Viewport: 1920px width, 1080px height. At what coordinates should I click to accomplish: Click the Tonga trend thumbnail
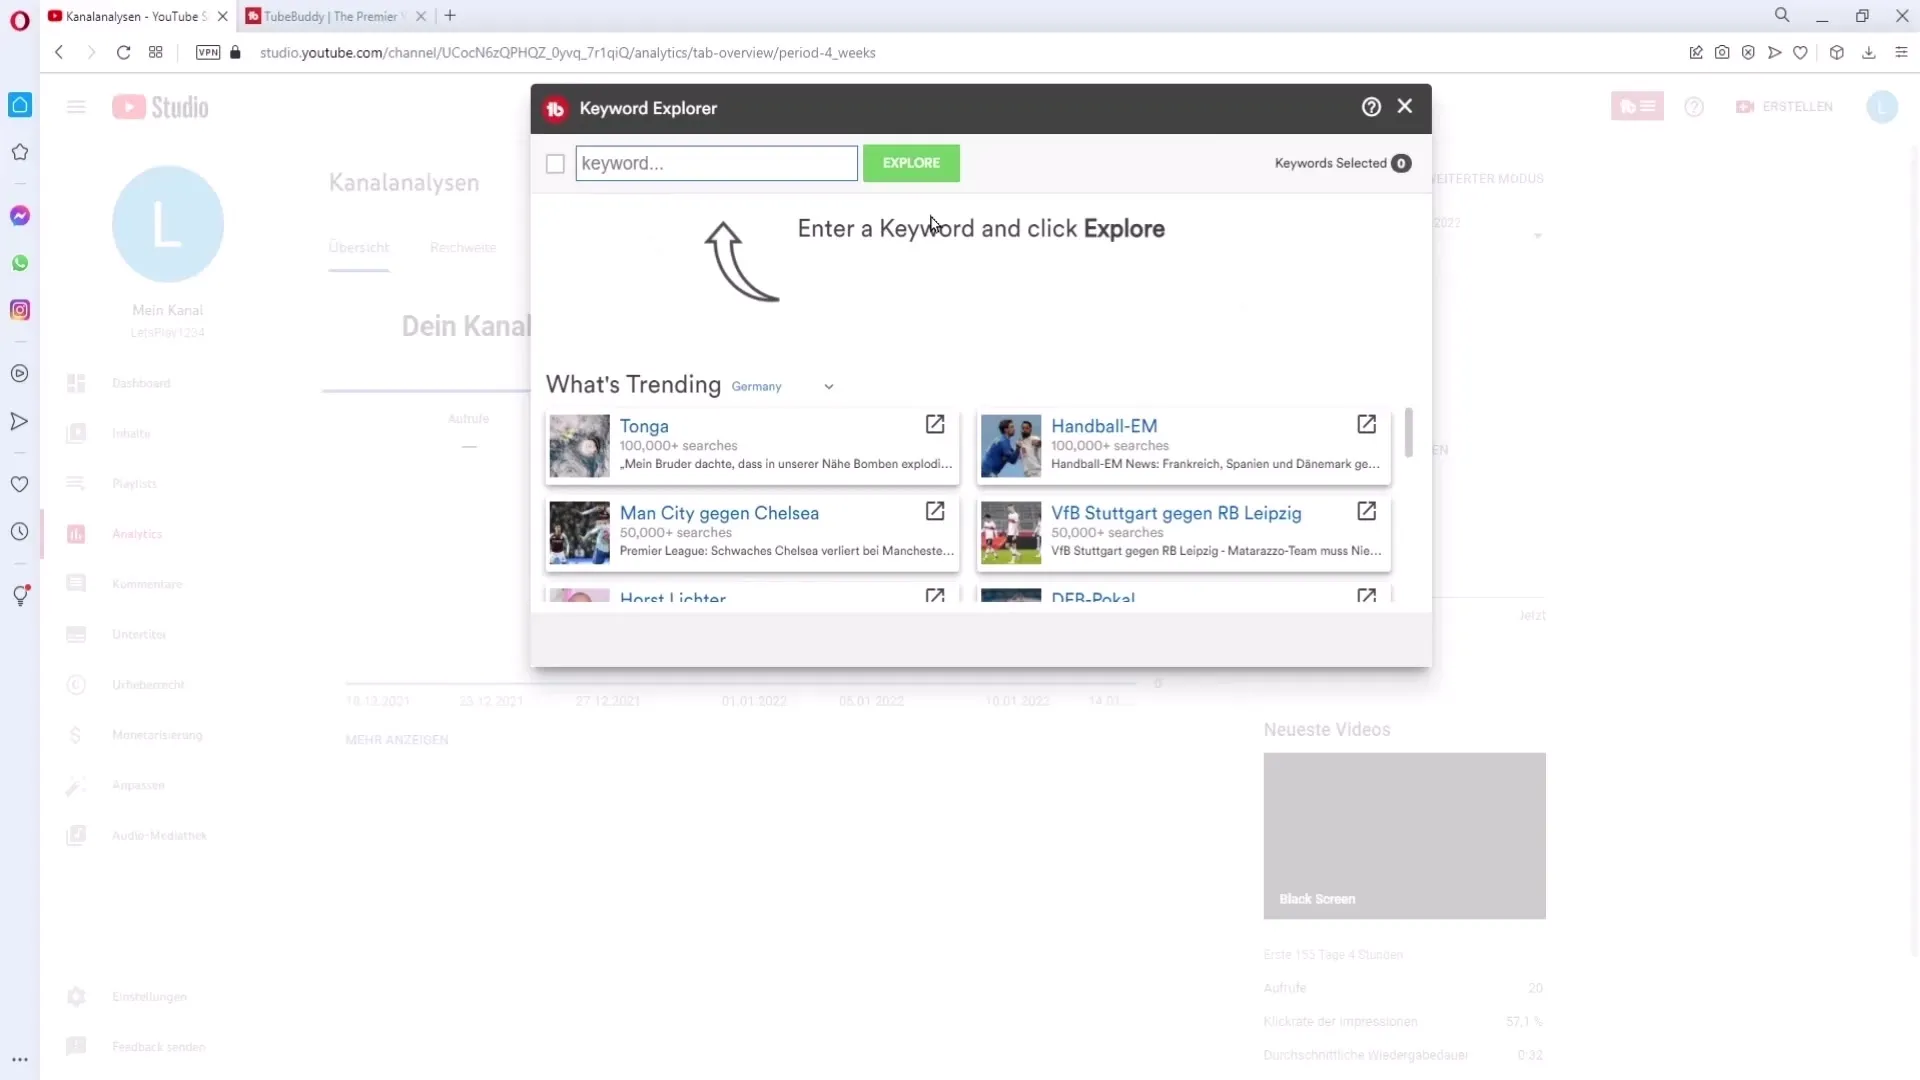(579, 446)
